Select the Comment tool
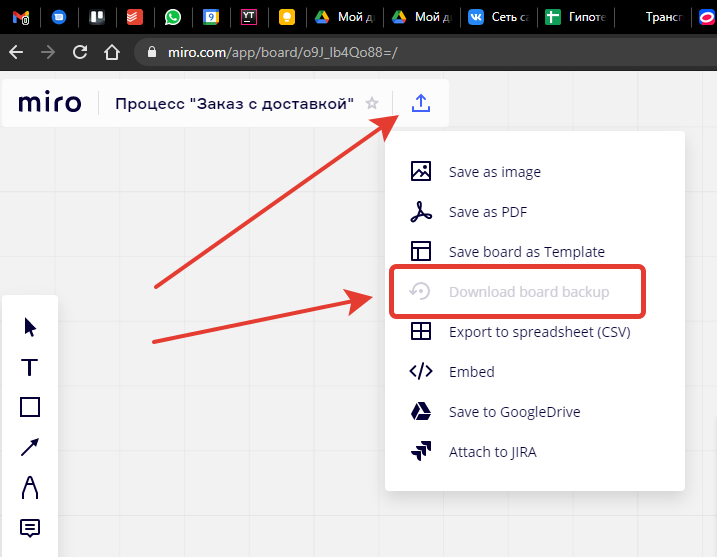Screen dimensions: 717x557 pos(30,527)
